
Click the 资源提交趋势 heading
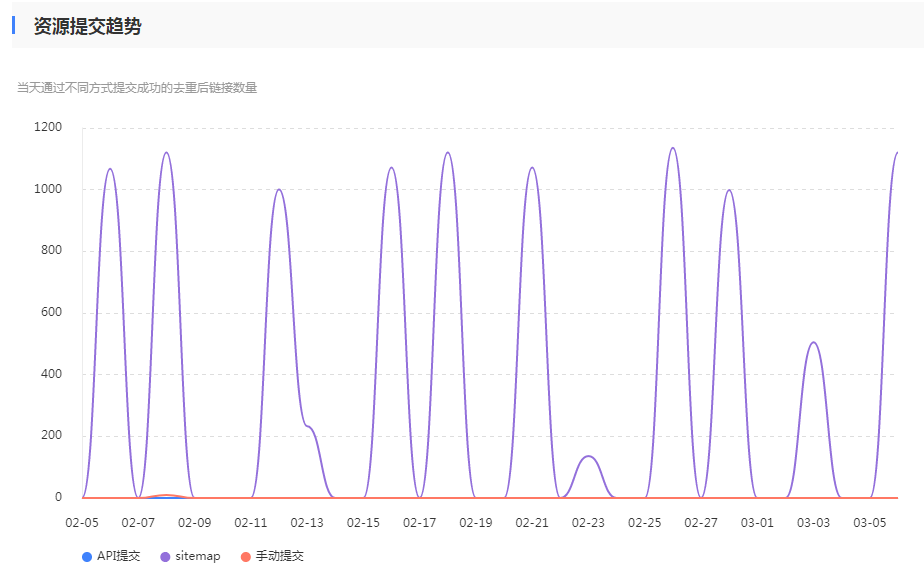click(87, 26)
